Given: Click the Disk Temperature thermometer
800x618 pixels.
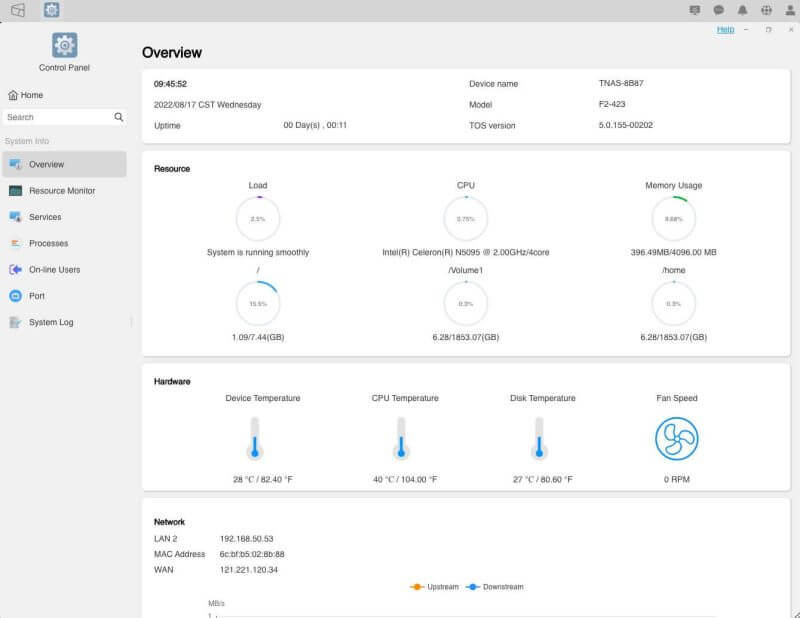Looking at the screenshot, I should [x=539, y=438].
